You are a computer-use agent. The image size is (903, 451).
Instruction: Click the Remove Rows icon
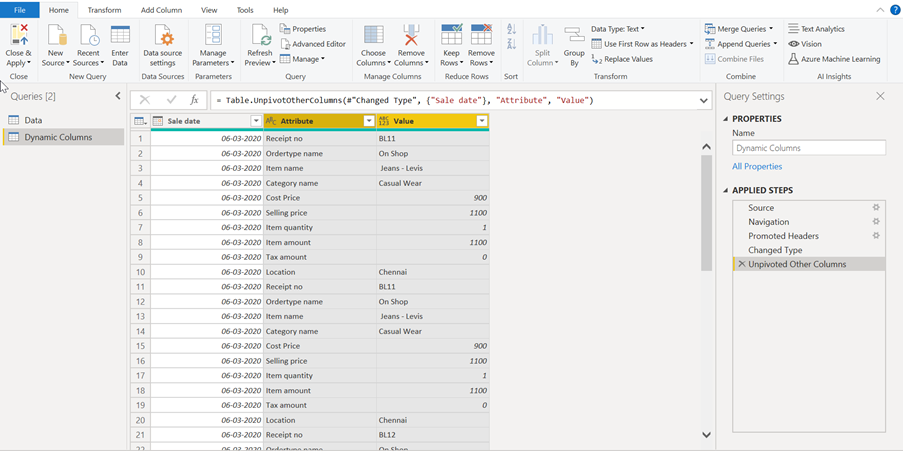481,35
